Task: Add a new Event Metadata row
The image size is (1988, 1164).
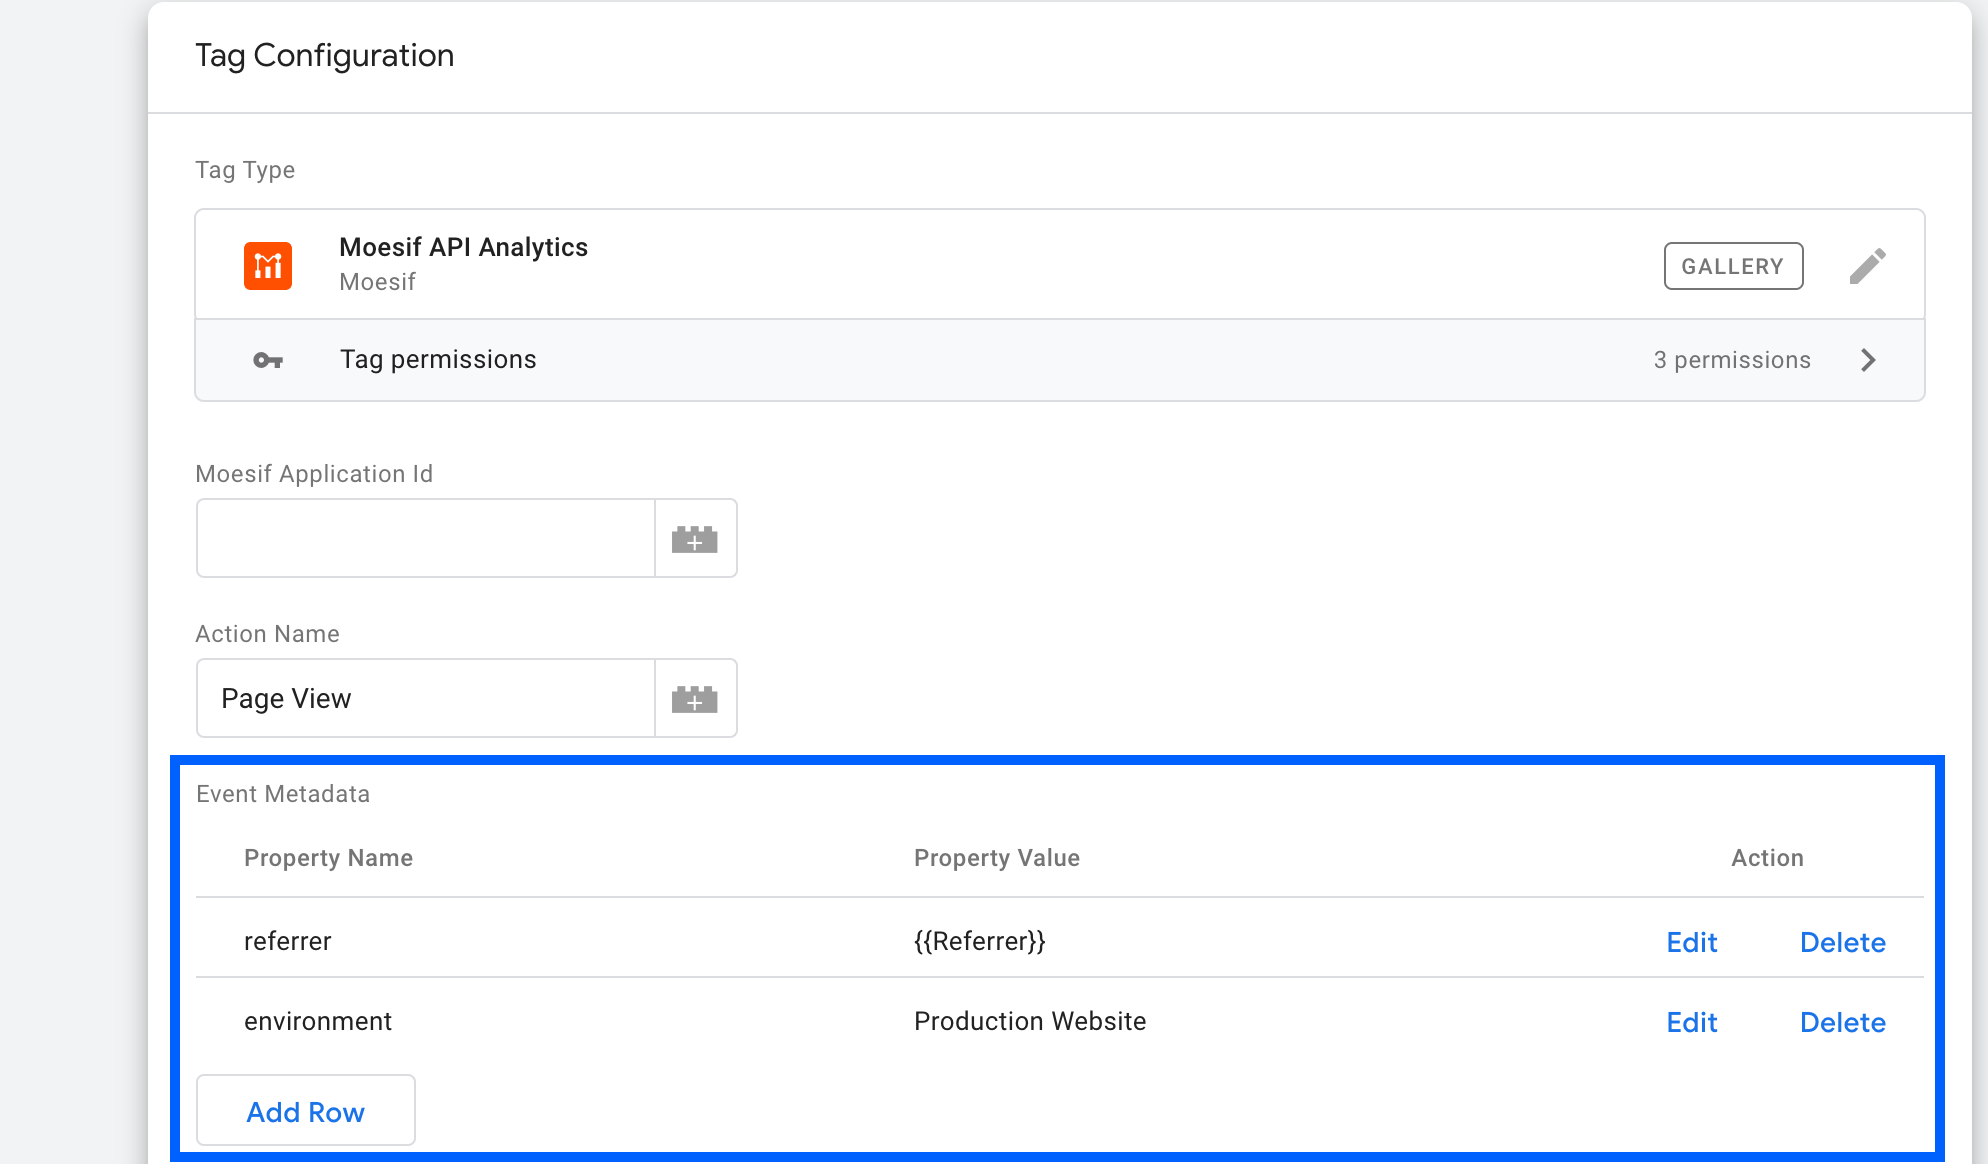Action: (306, 1111)
